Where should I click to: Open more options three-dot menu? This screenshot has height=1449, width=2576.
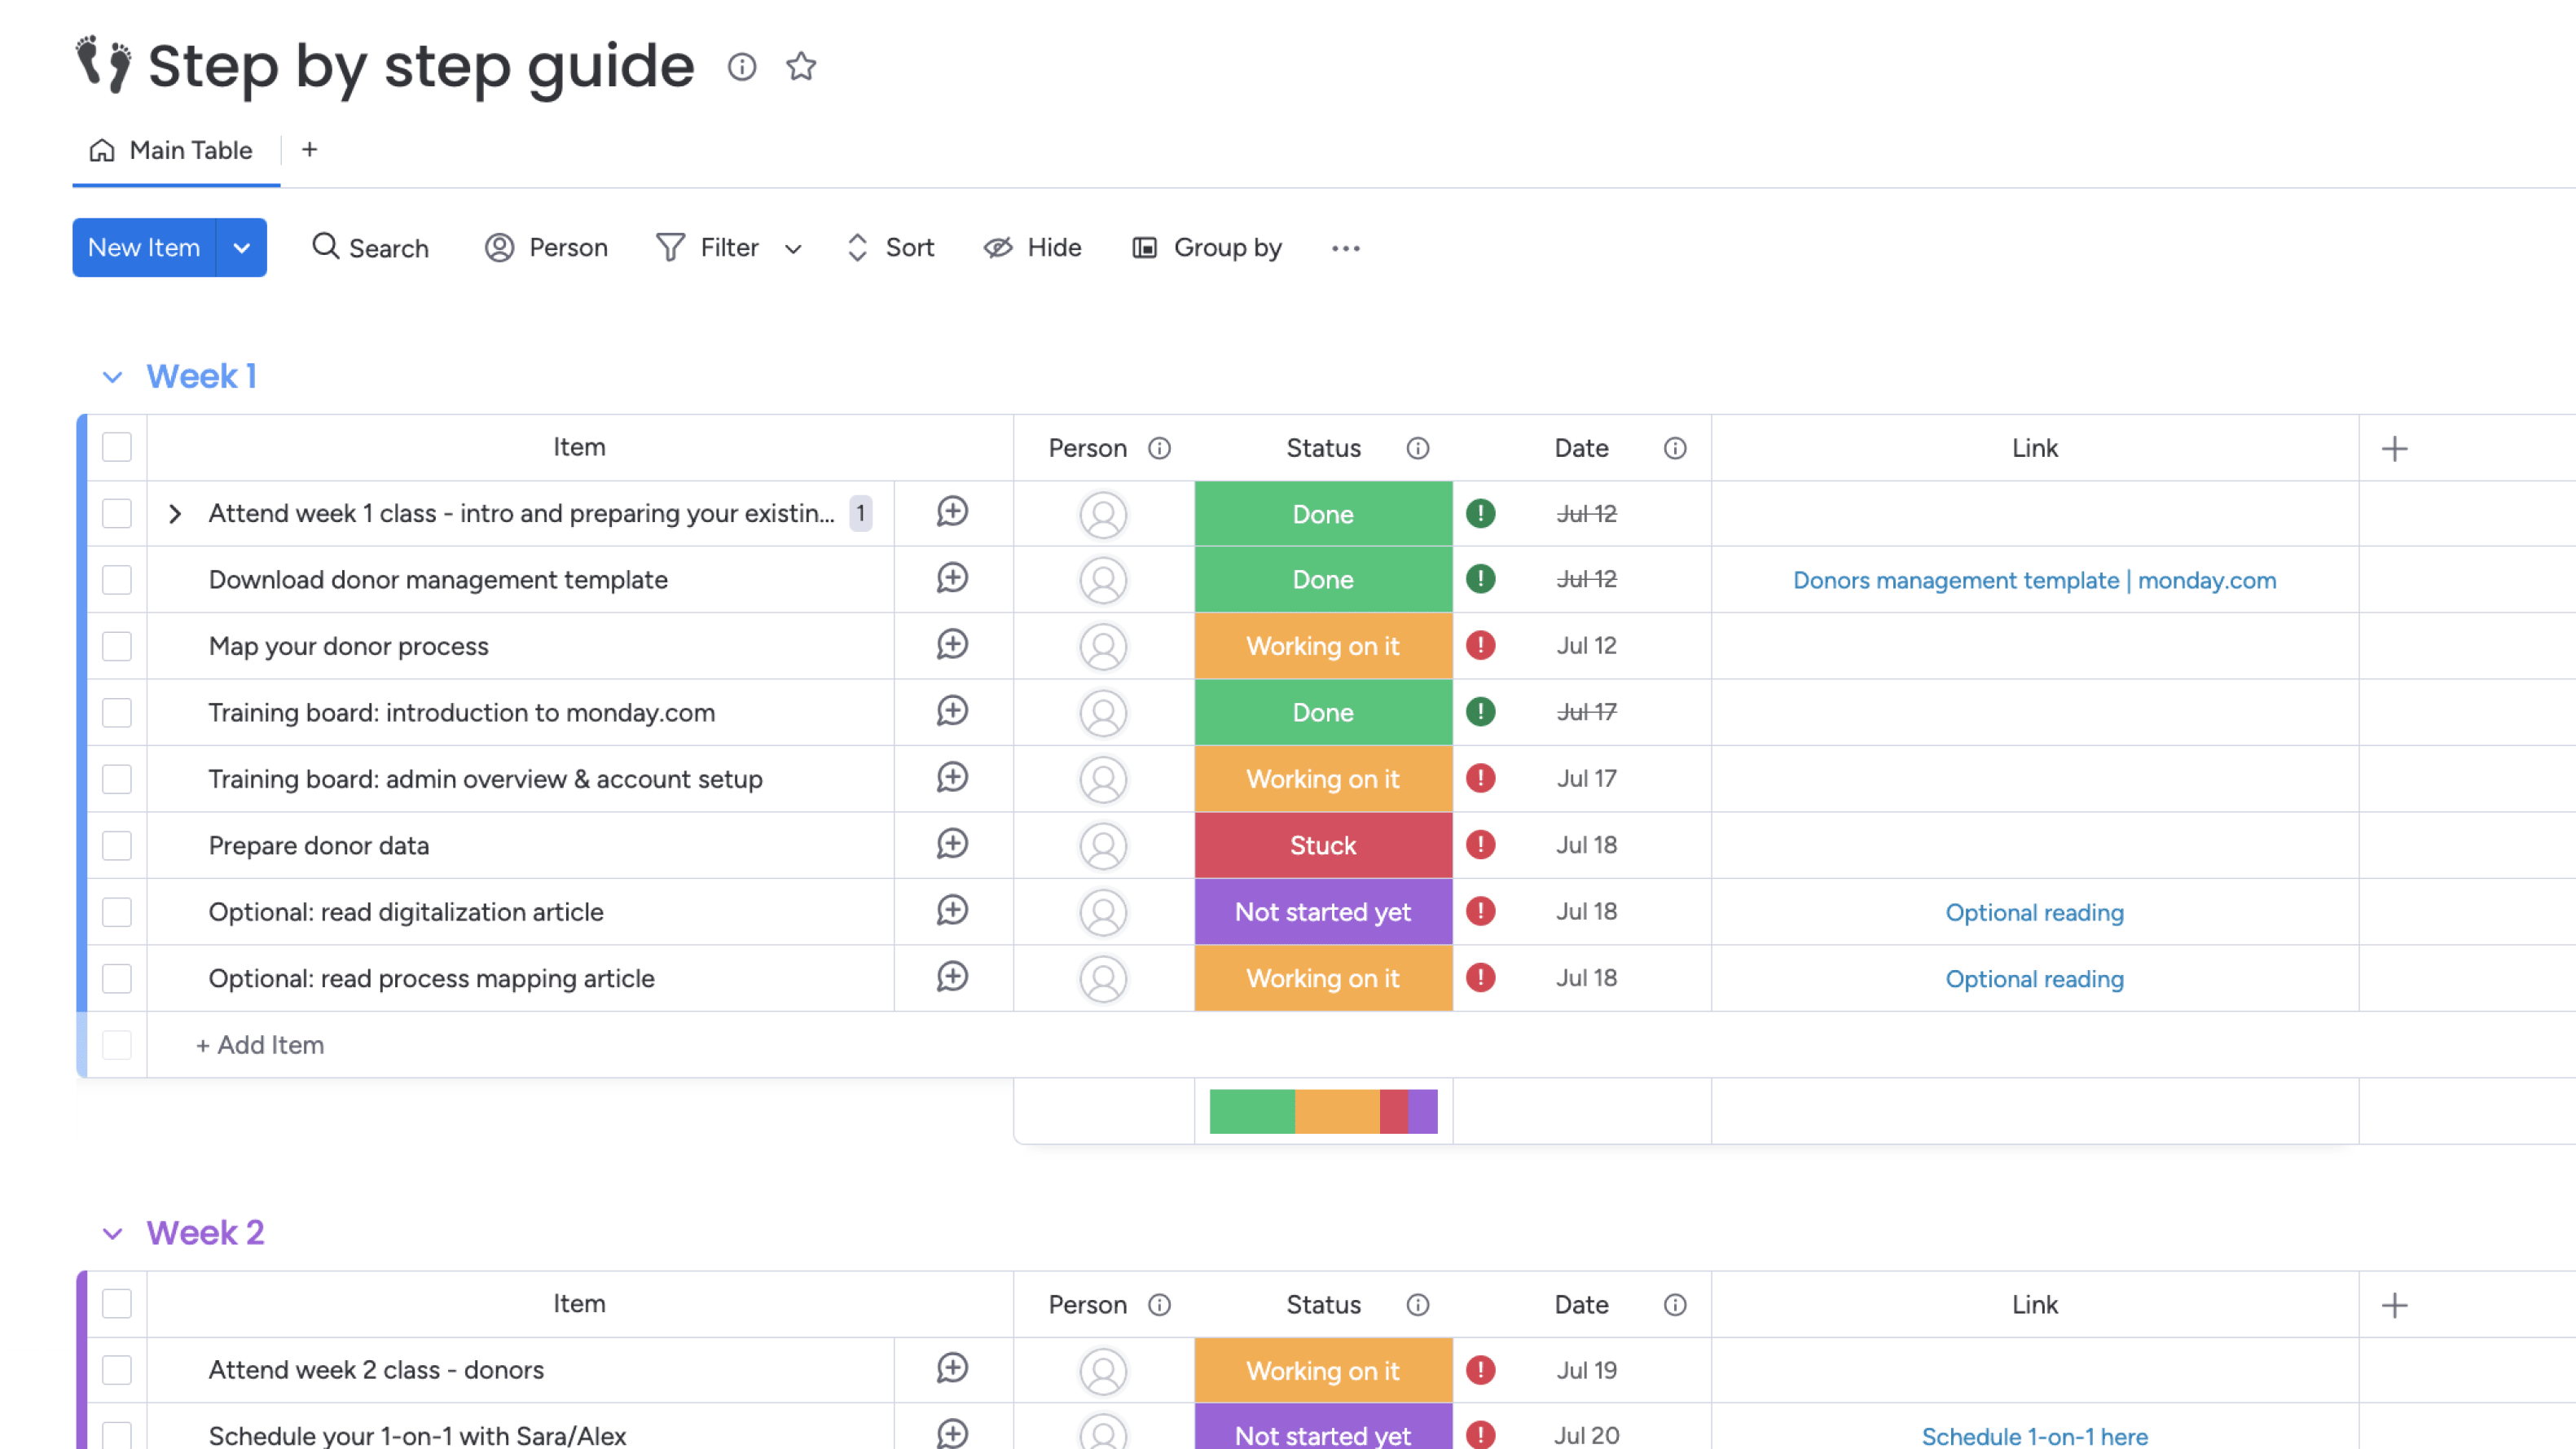point(1345,248)
